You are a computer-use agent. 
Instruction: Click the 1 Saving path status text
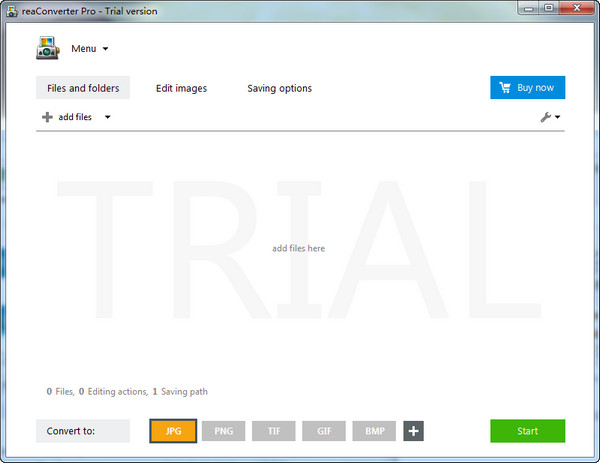coord(180,391)
